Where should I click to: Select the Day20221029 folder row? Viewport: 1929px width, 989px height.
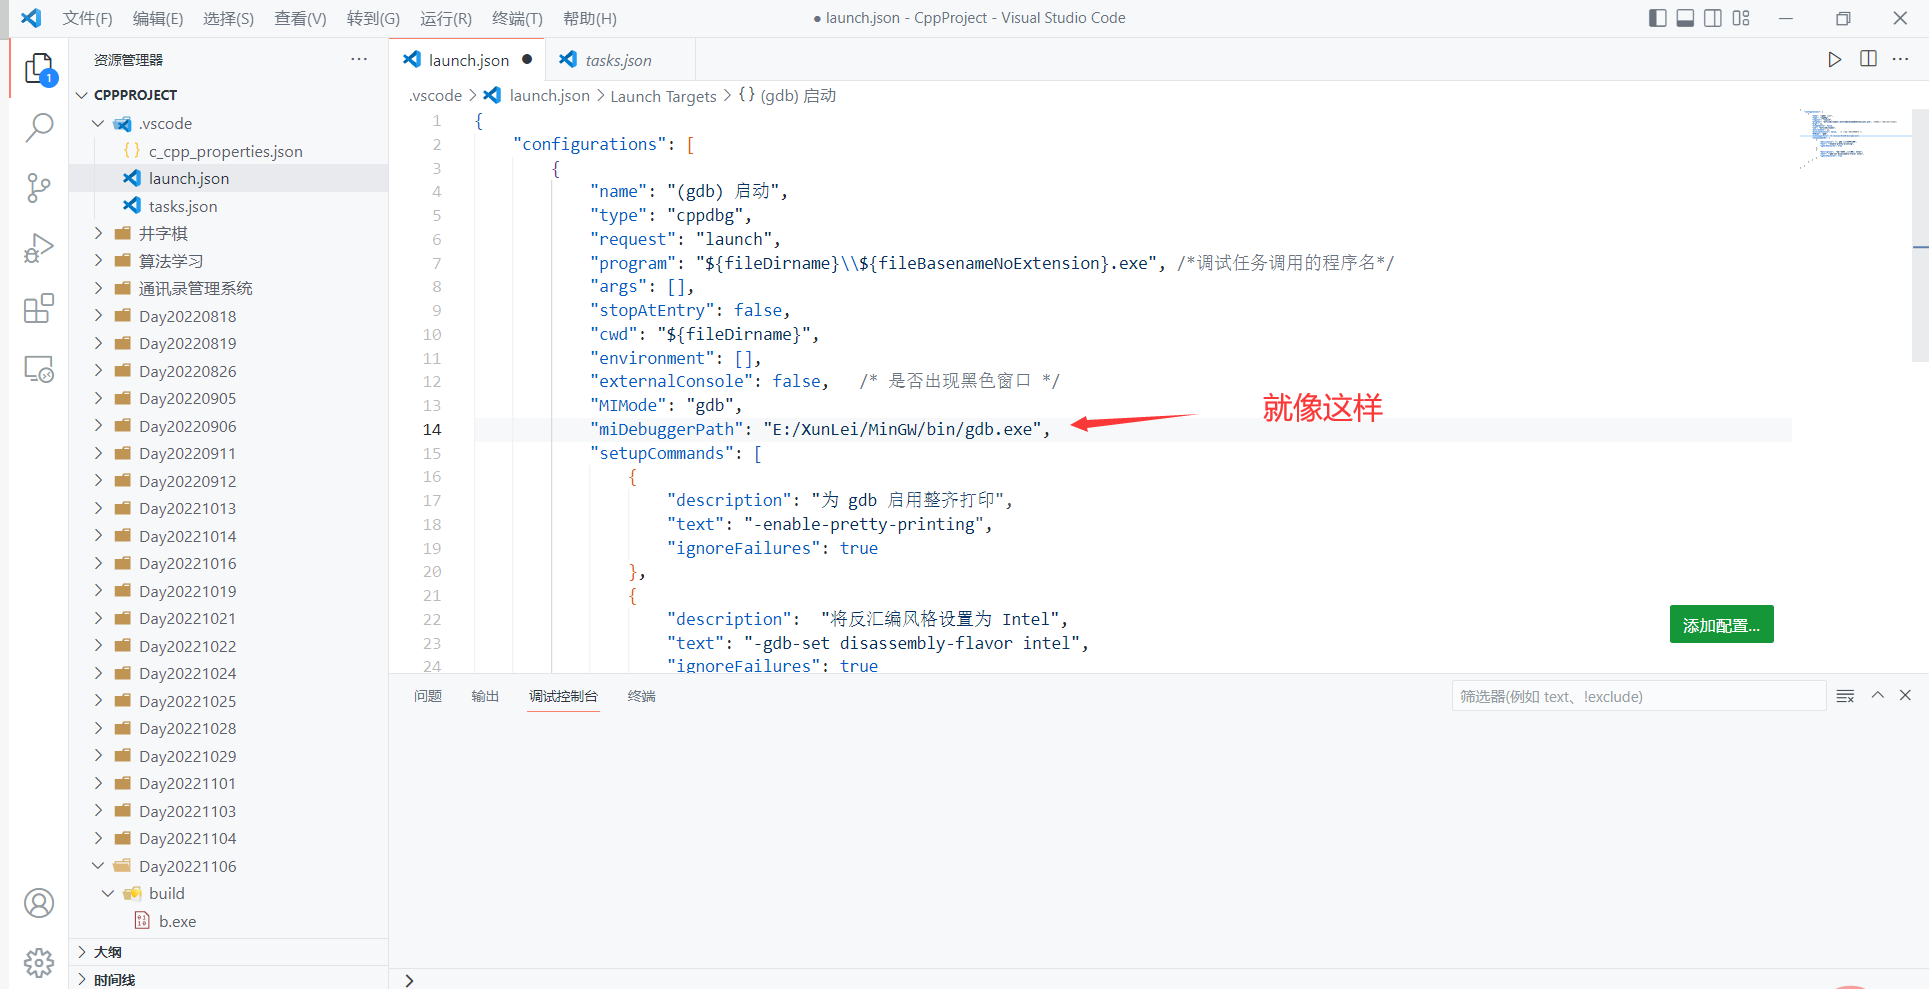click(228, 756)
